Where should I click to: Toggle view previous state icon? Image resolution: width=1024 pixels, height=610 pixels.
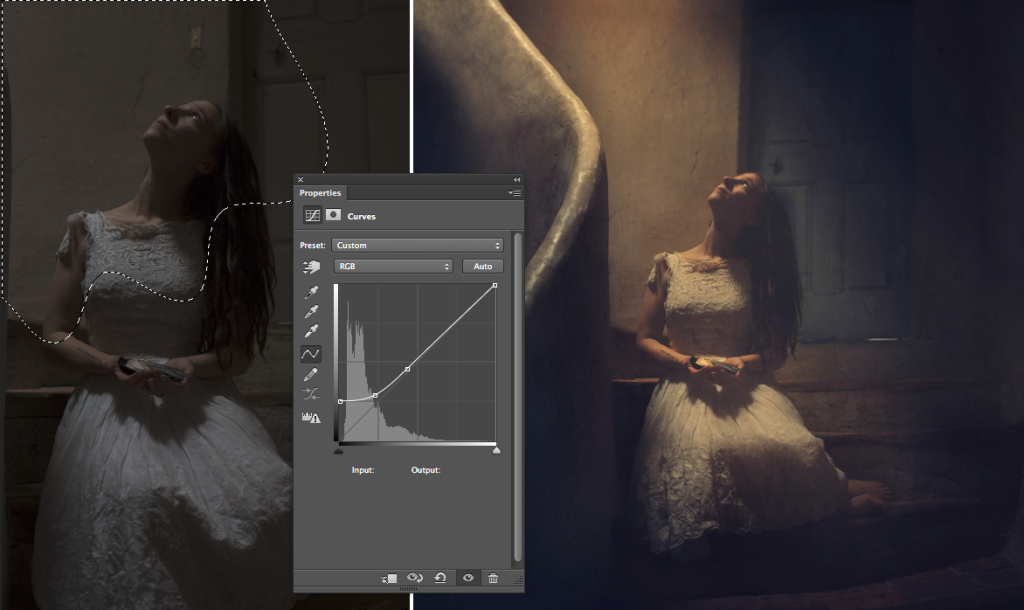[414, 578]
